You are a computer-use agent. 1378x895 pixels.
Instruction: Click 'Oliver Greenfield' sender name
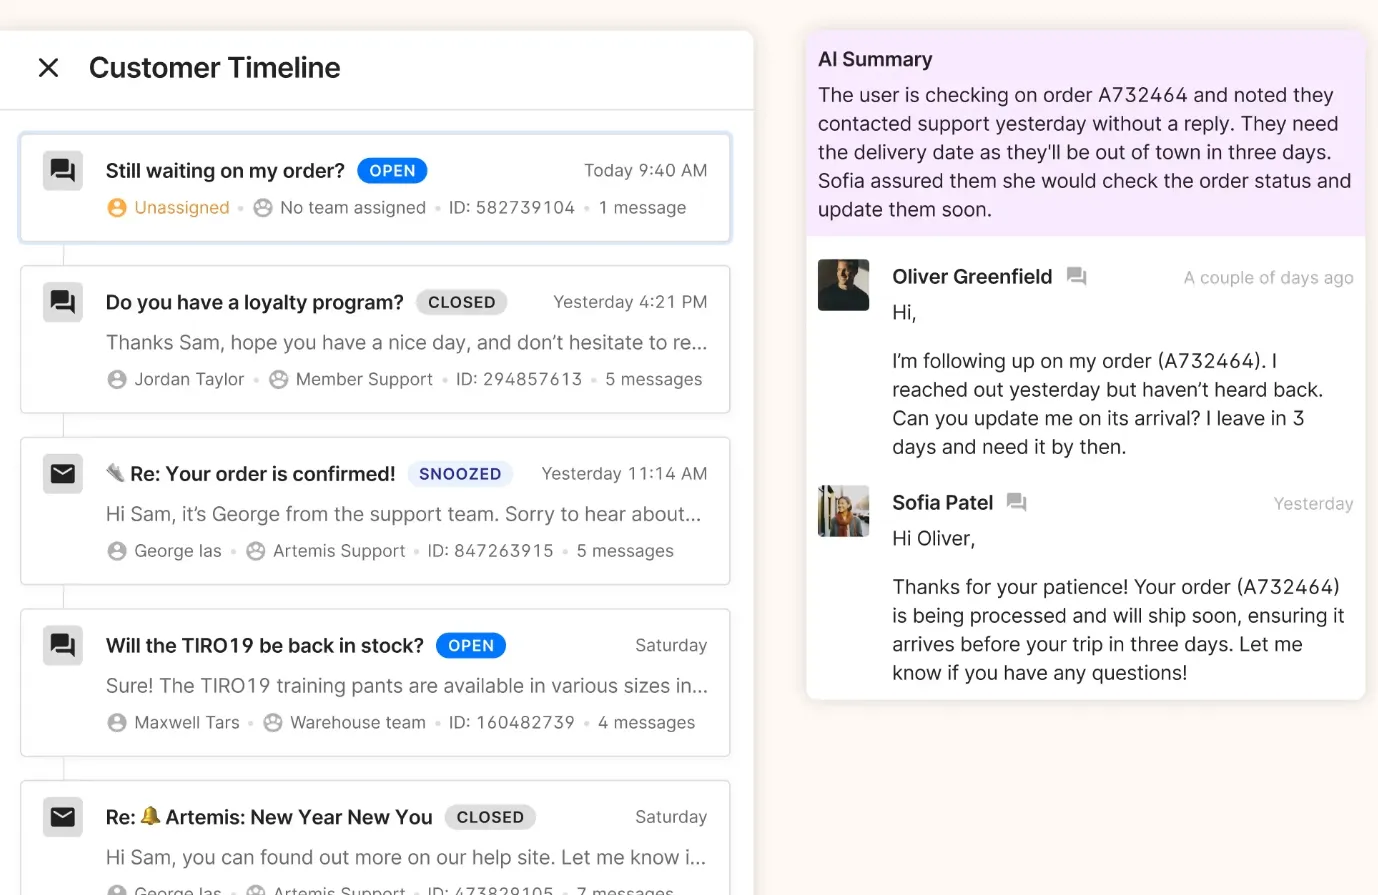click(x=972, y=277)
